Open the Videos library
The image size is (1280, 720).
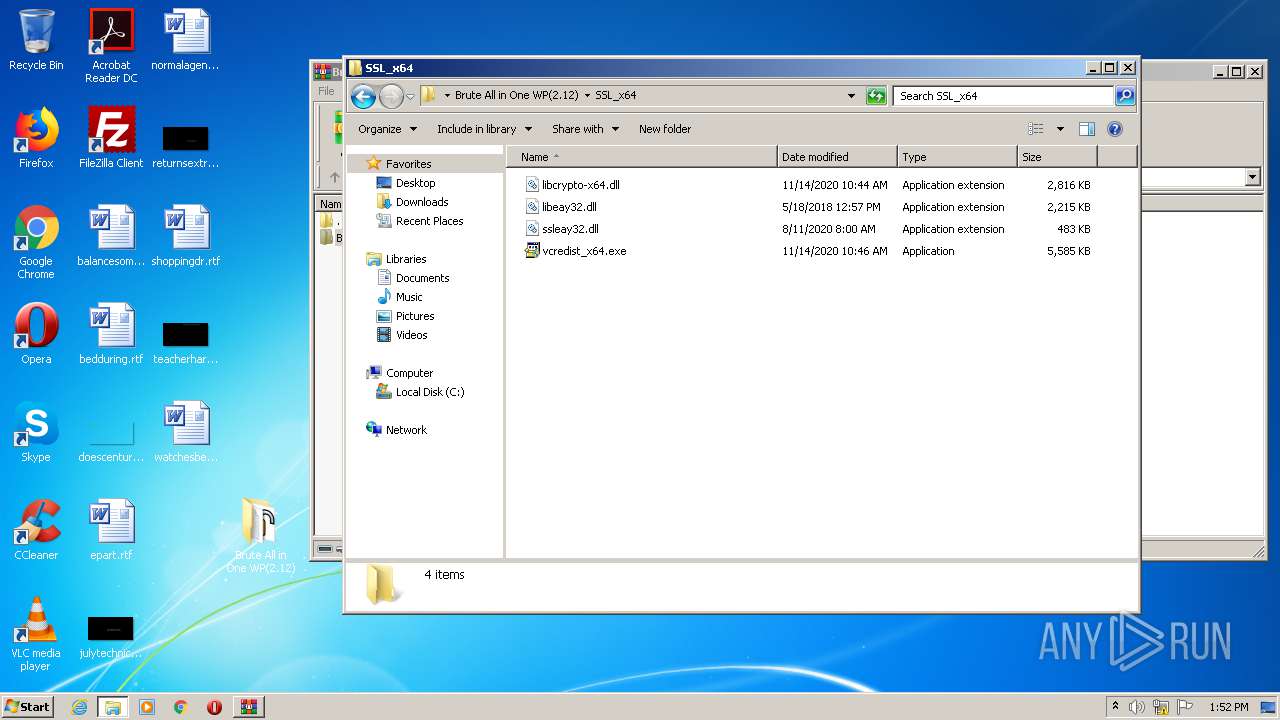tap(411, 335)
